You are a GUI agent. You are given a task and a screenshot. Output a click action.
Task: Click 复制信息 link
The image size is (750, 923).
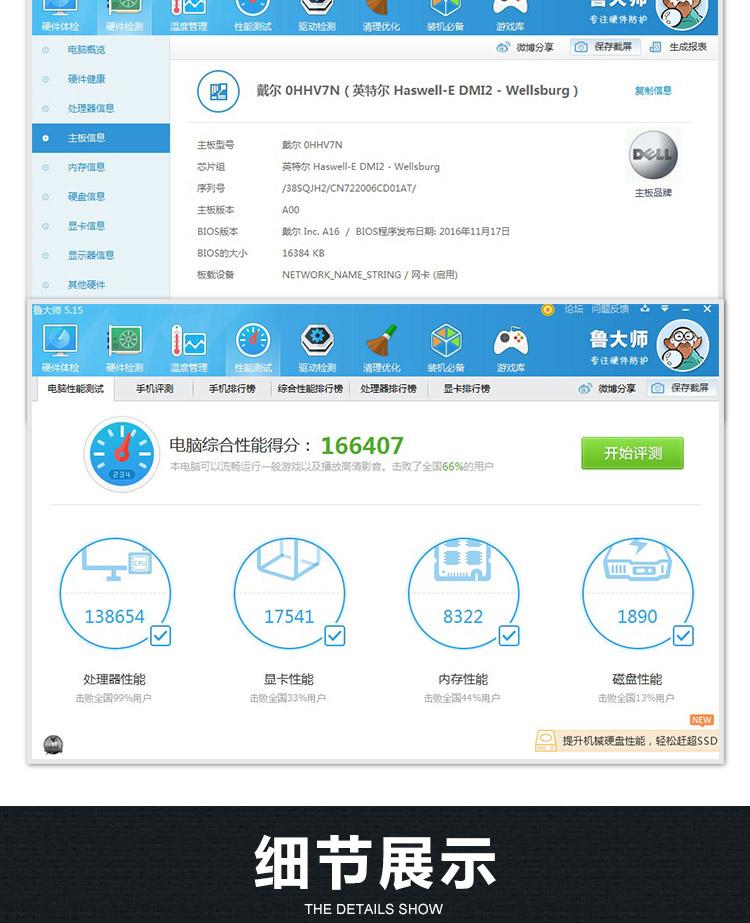(x=653, y=91)
